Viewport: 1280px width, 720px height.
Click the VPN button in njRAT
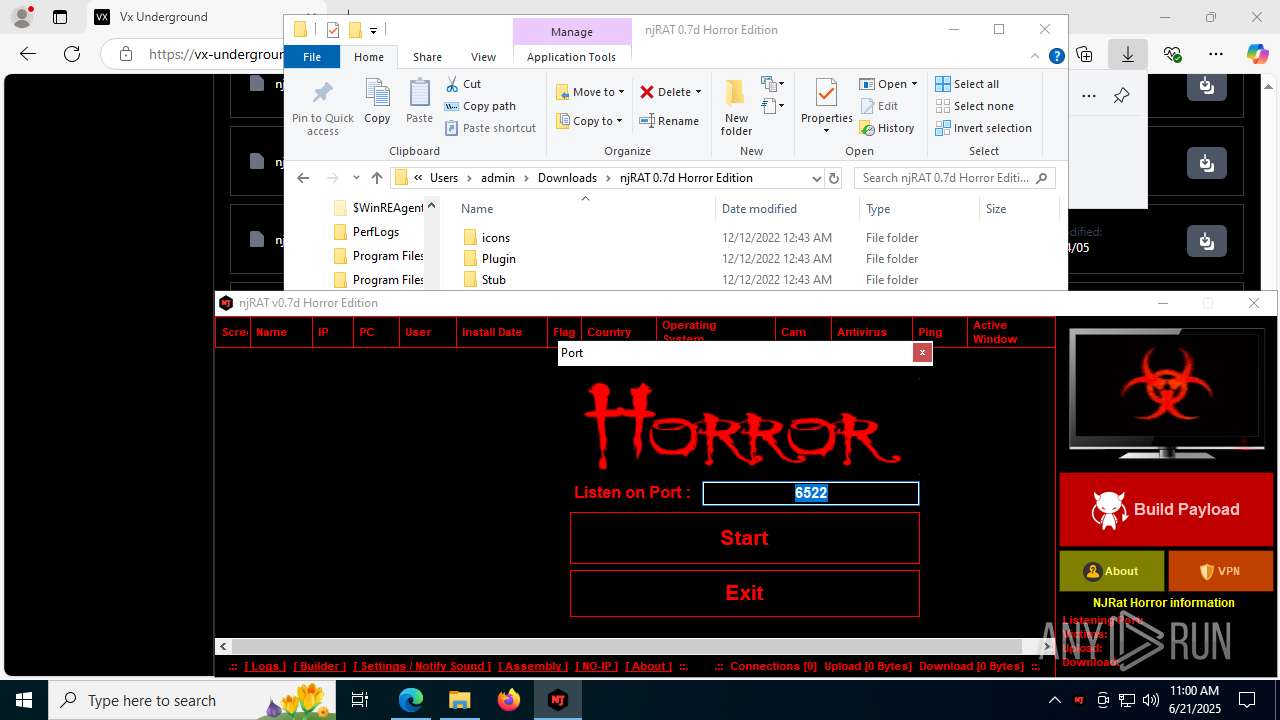click(x=1220, y=571)
